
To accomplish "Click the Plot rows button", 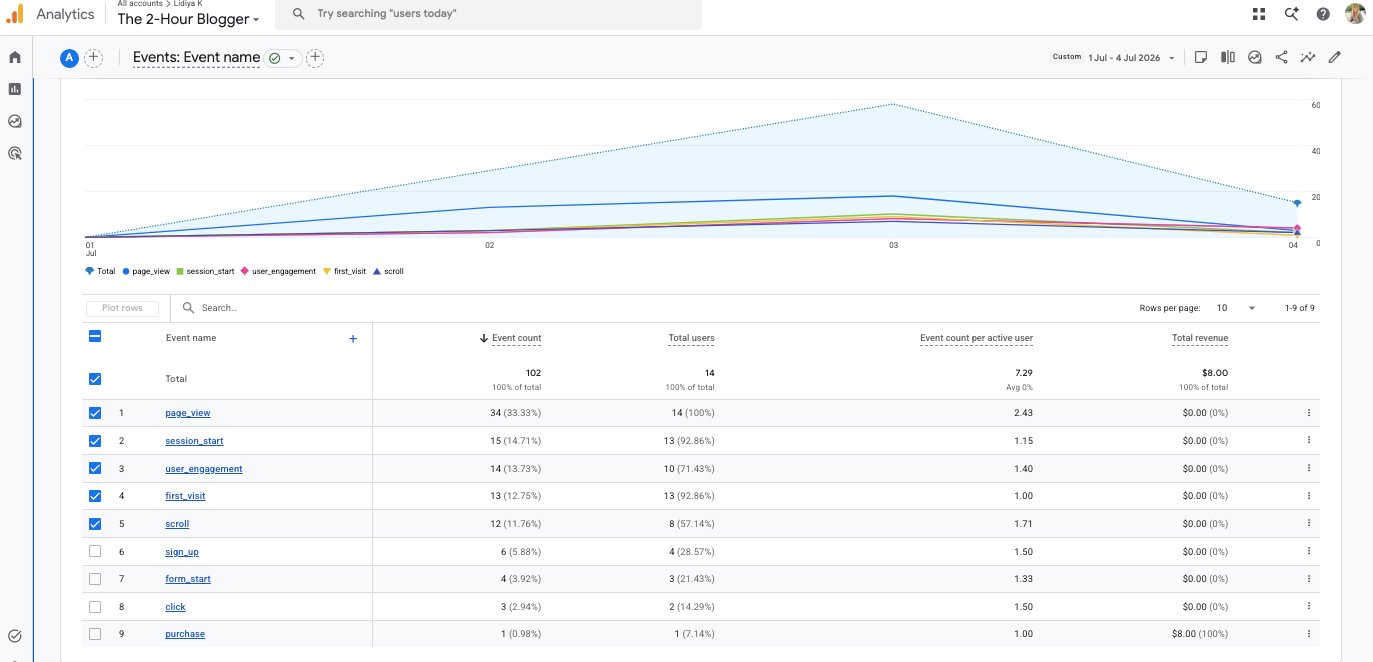I will [x=122, y=308].
